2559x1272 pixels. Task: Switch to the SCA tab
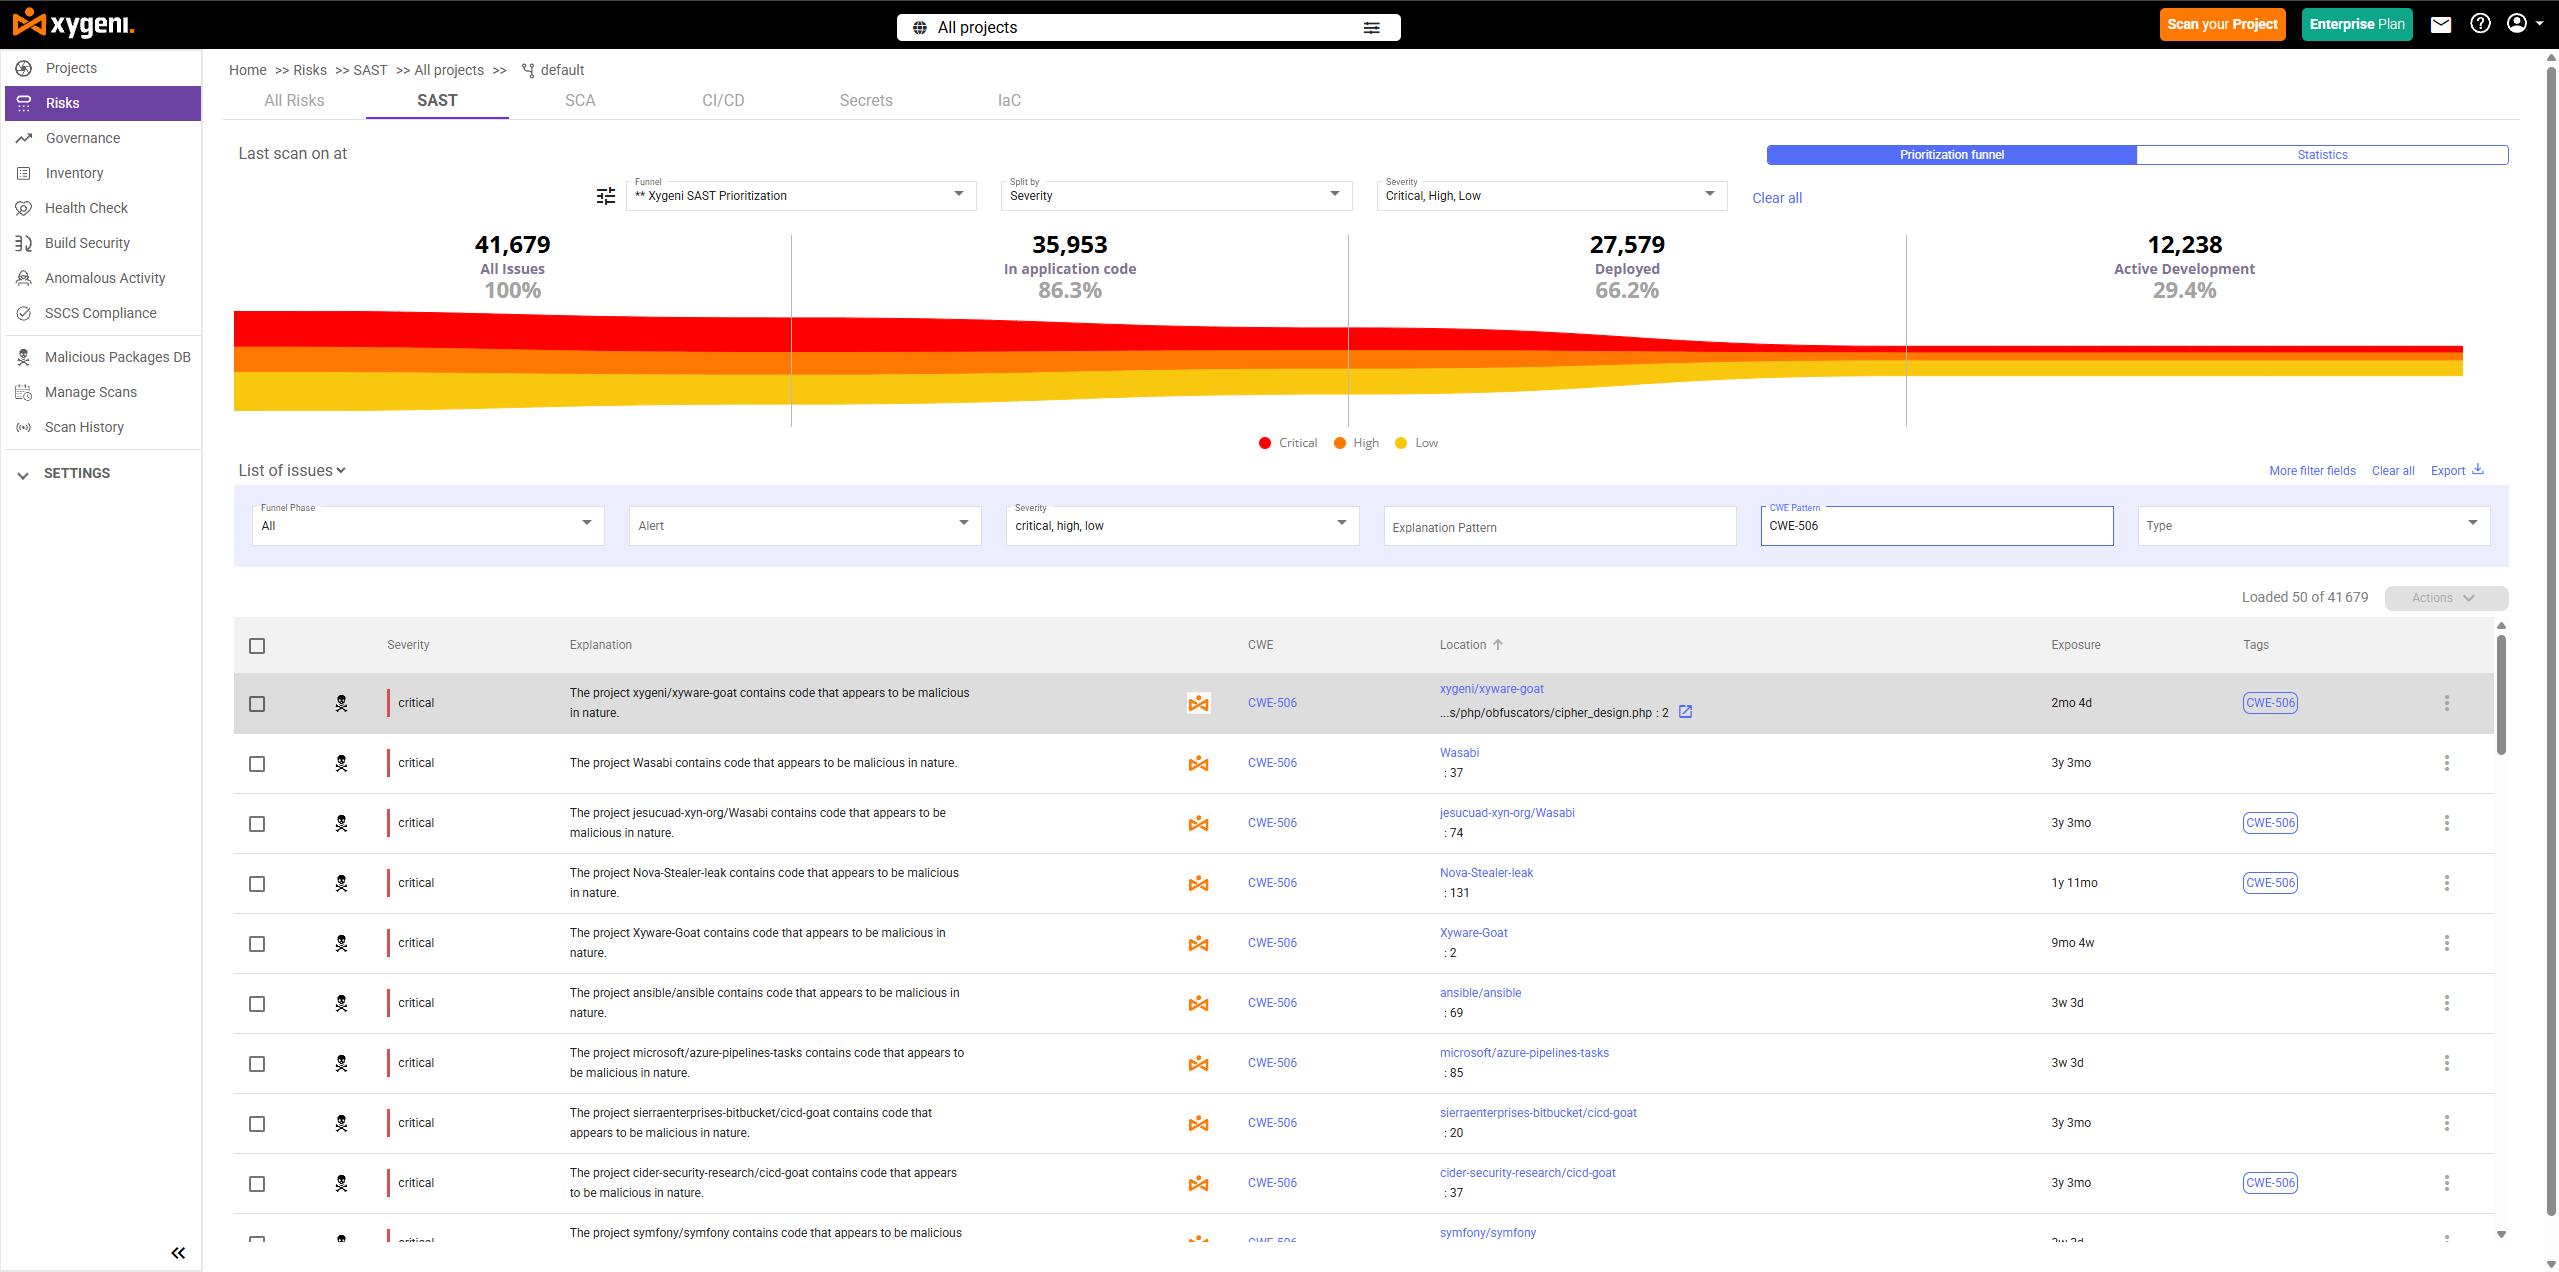click(580, 101)
